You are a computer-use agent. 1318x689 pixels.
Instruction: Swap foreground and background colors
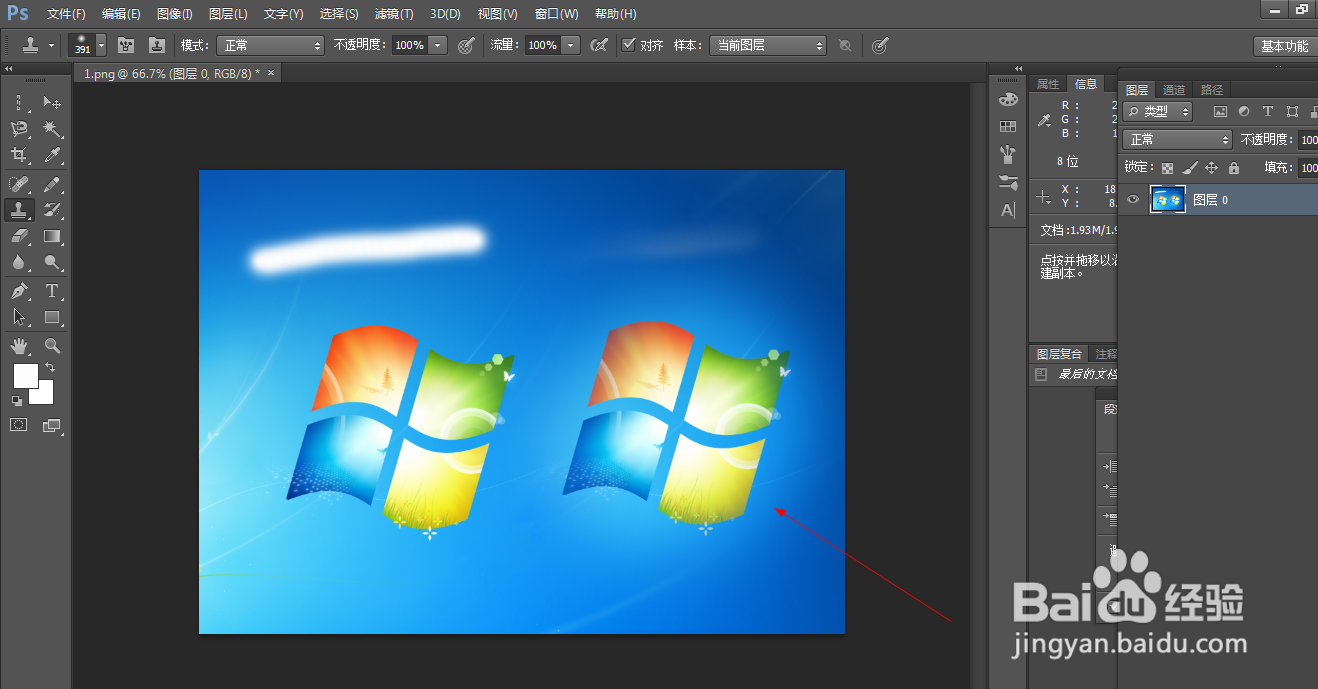(51, 368)
